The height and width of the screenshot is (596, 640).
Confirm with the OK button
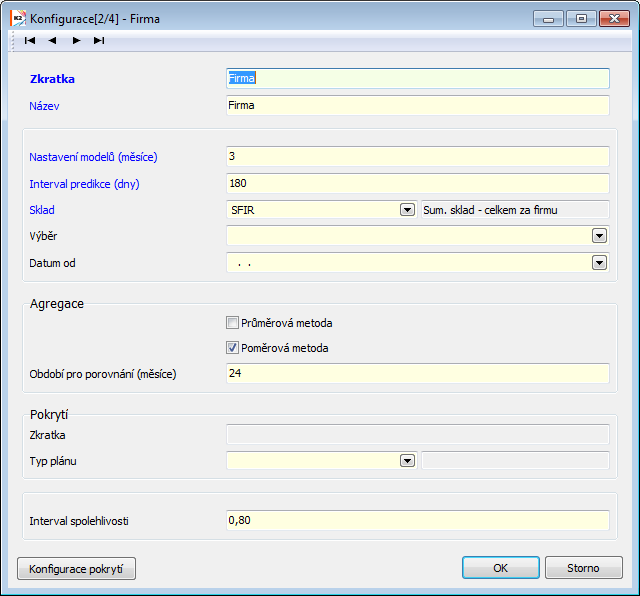point(501,568)
